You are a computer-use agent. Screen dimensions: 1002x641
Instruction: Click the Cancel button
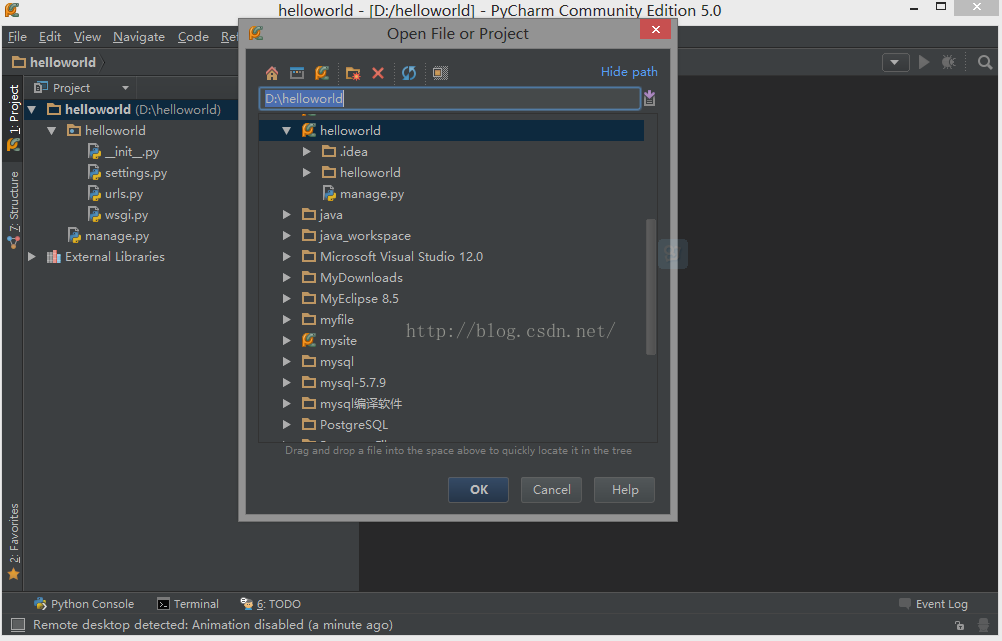tap(551, 490)
